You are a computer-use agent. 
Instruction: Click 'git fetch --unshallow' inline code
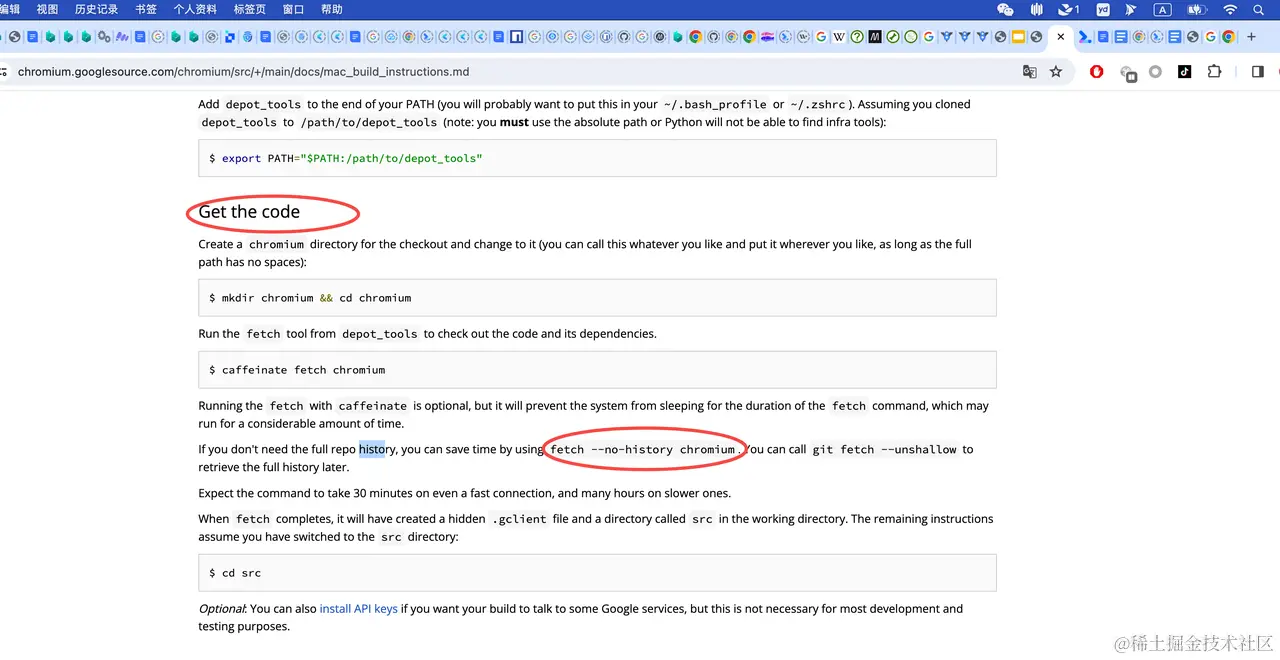click(884, 450)
